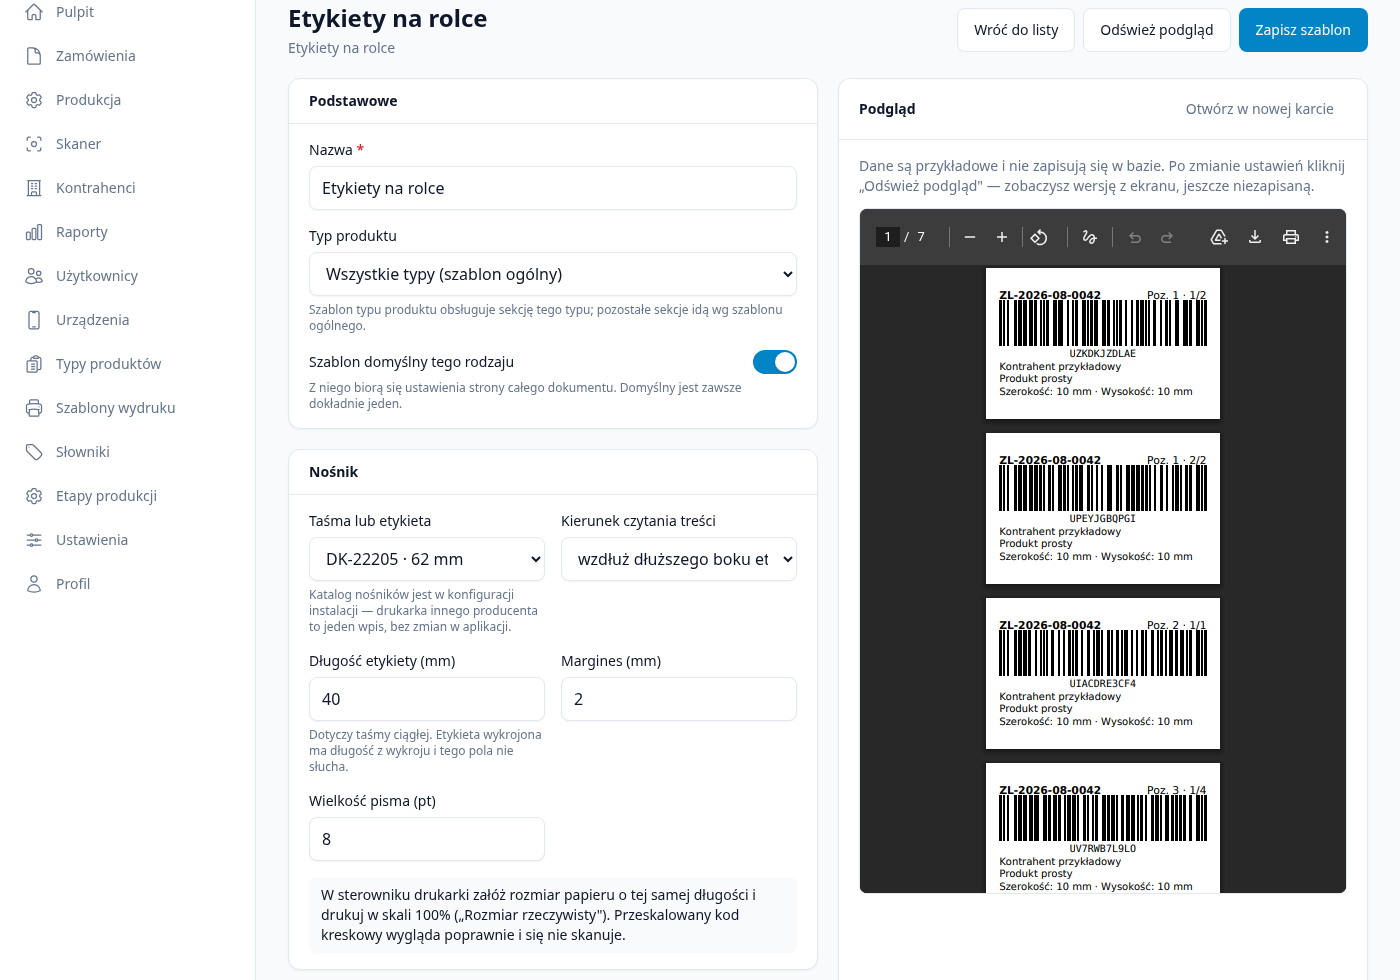This screenshot has height=980, width=1400.
Task: Activate the draw annotation tool
Action: click(x=1089, y=237)
